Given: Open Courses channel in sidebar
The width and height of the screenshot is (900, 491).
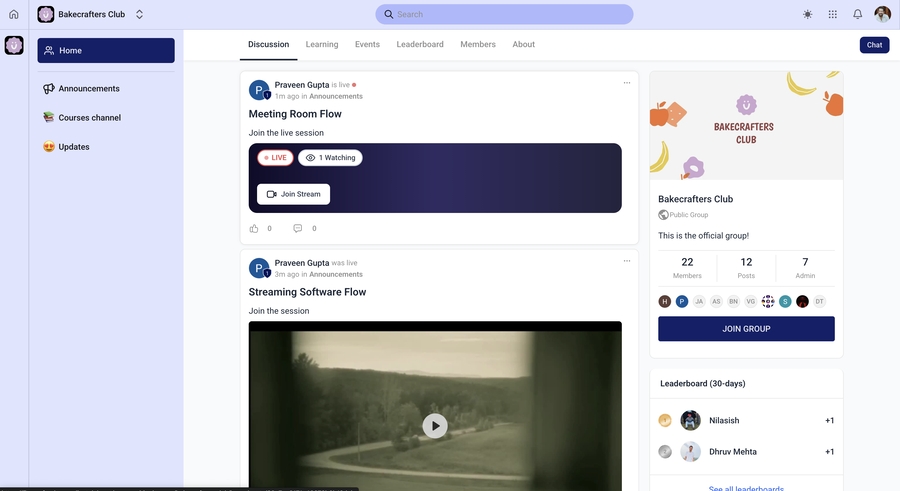Looking at the screenshot, I should pos(89,118).
